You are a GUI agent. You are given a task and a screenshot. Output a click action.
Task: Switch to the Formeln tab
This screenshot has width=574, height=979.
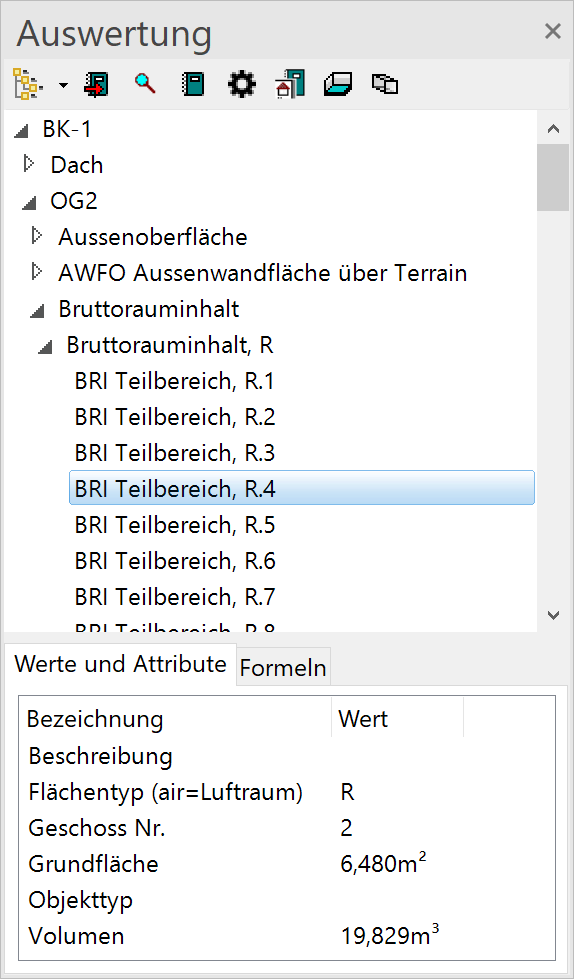283,668
